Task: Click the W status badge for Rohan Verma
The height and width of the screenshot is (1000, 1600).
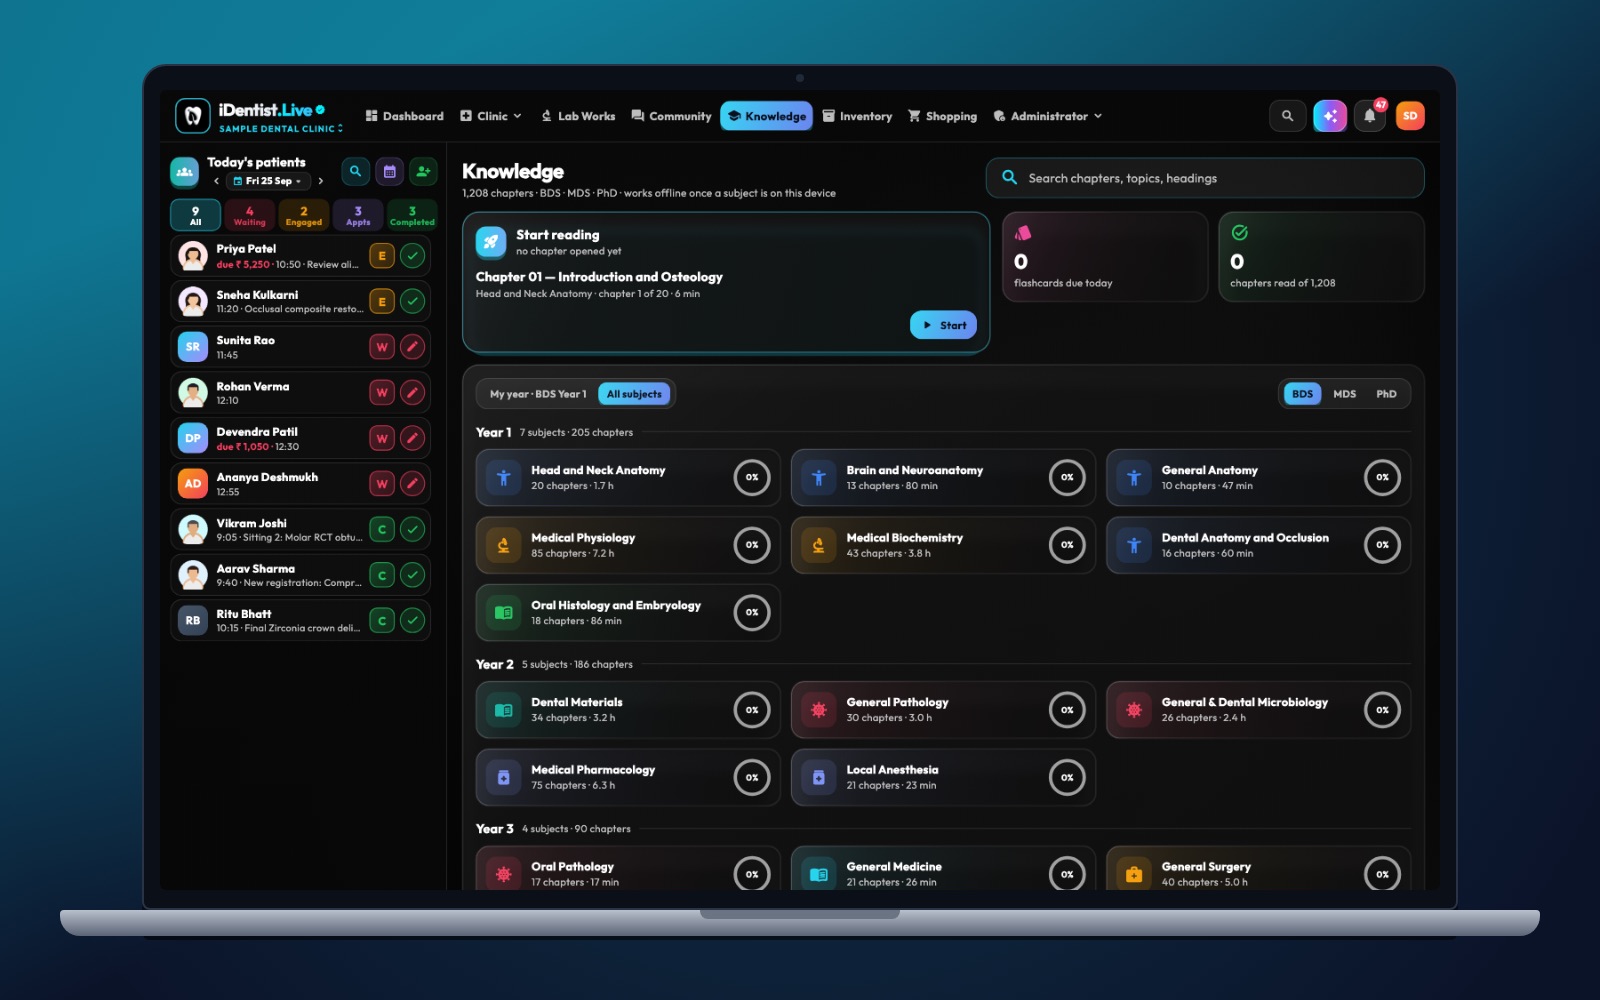Action: (x=382, y=393)
